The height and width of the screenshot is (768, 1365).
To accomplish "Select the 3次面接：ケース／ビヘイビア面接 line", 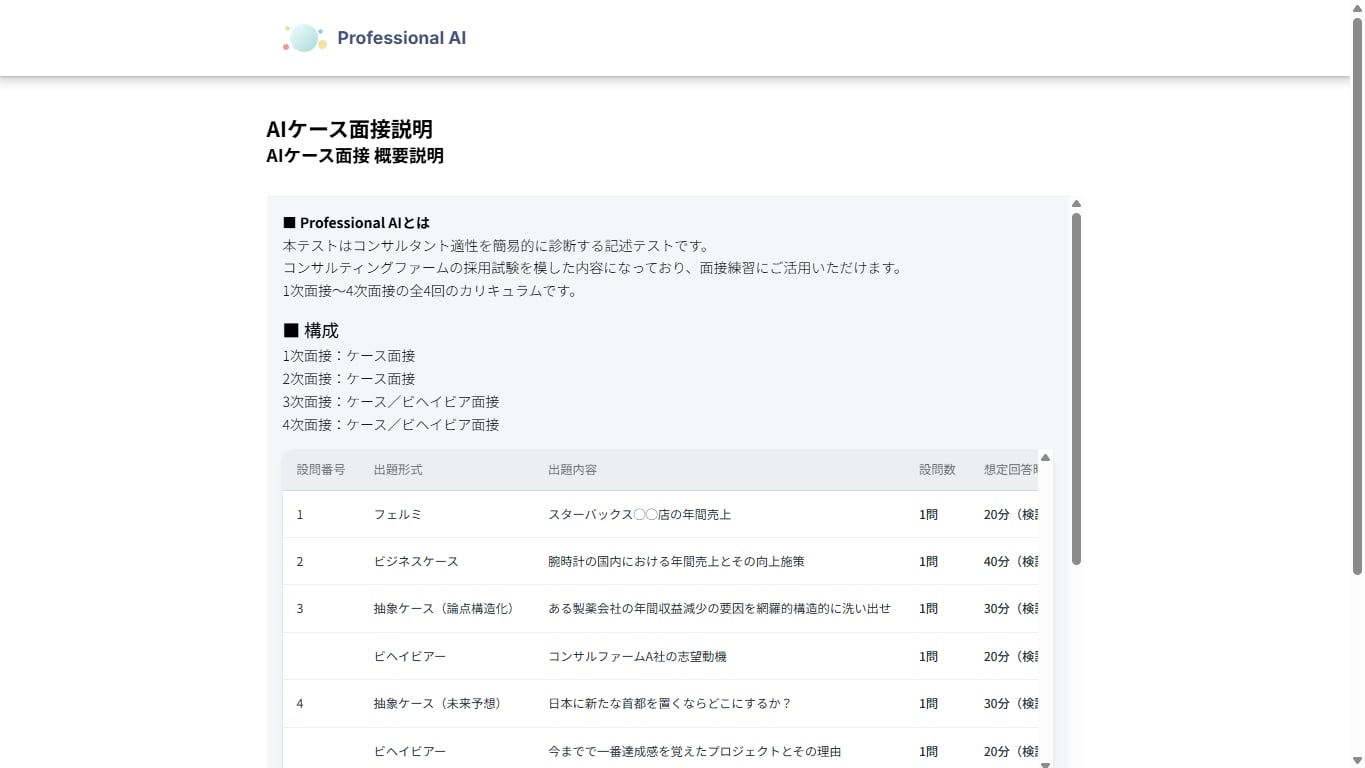I will (x=391, y=402).
